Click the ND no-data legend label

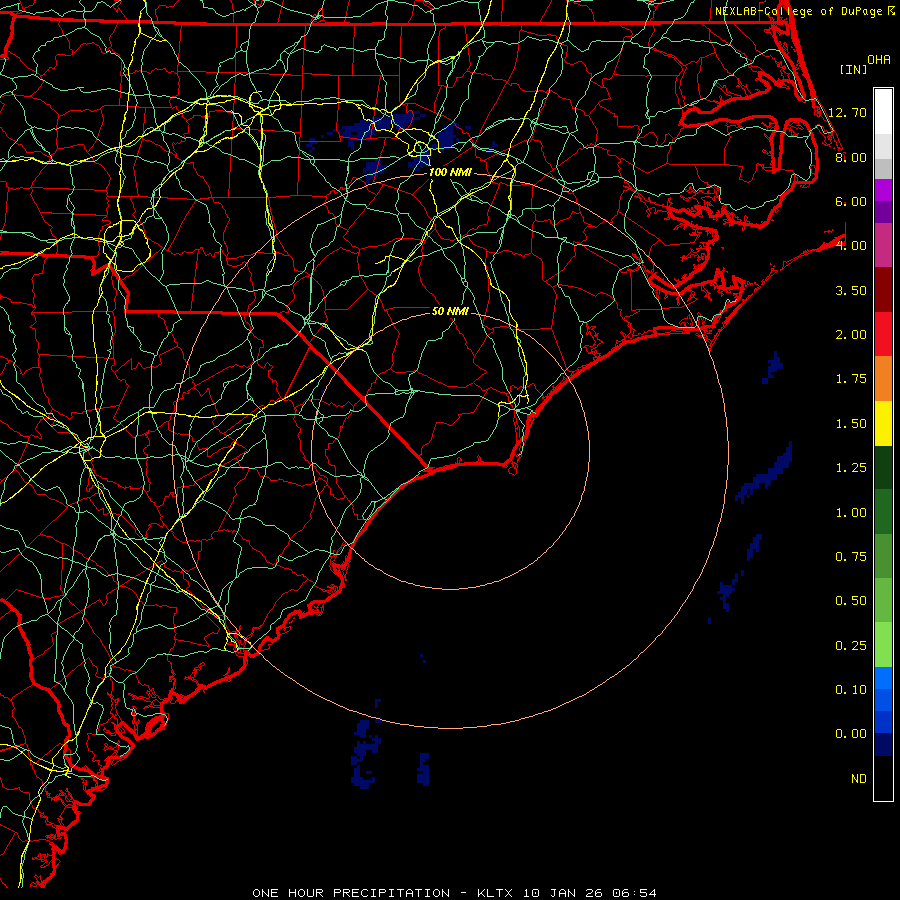pos(859,779)
